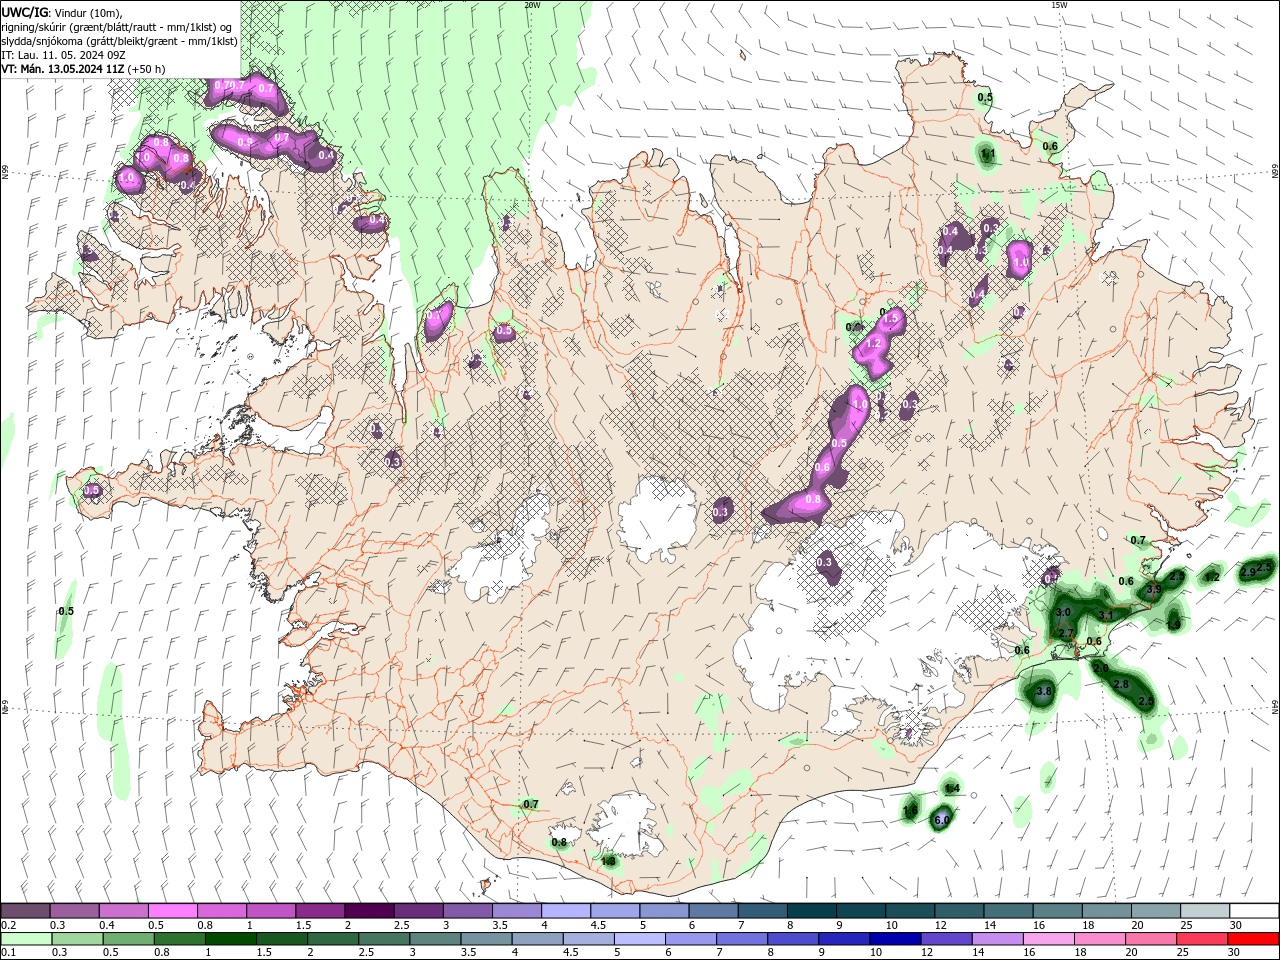Viewport: 1280px width, 960px height.
Task: Click the "1.3" value near the southern glacier
Action: point(608,861)
